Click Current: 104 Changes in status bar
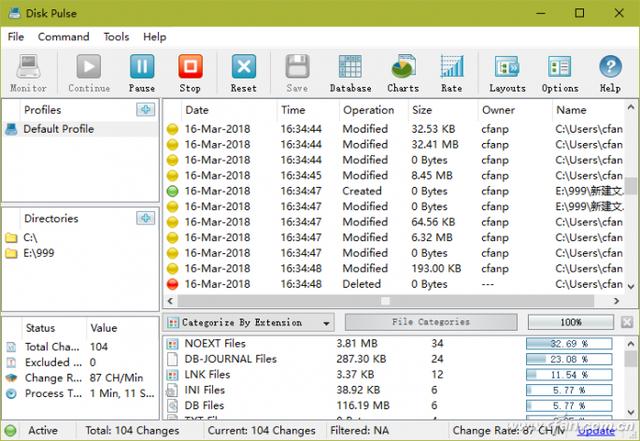Image resolution: width=640 pixels, height=441 pixels. (x=261, y=430)
